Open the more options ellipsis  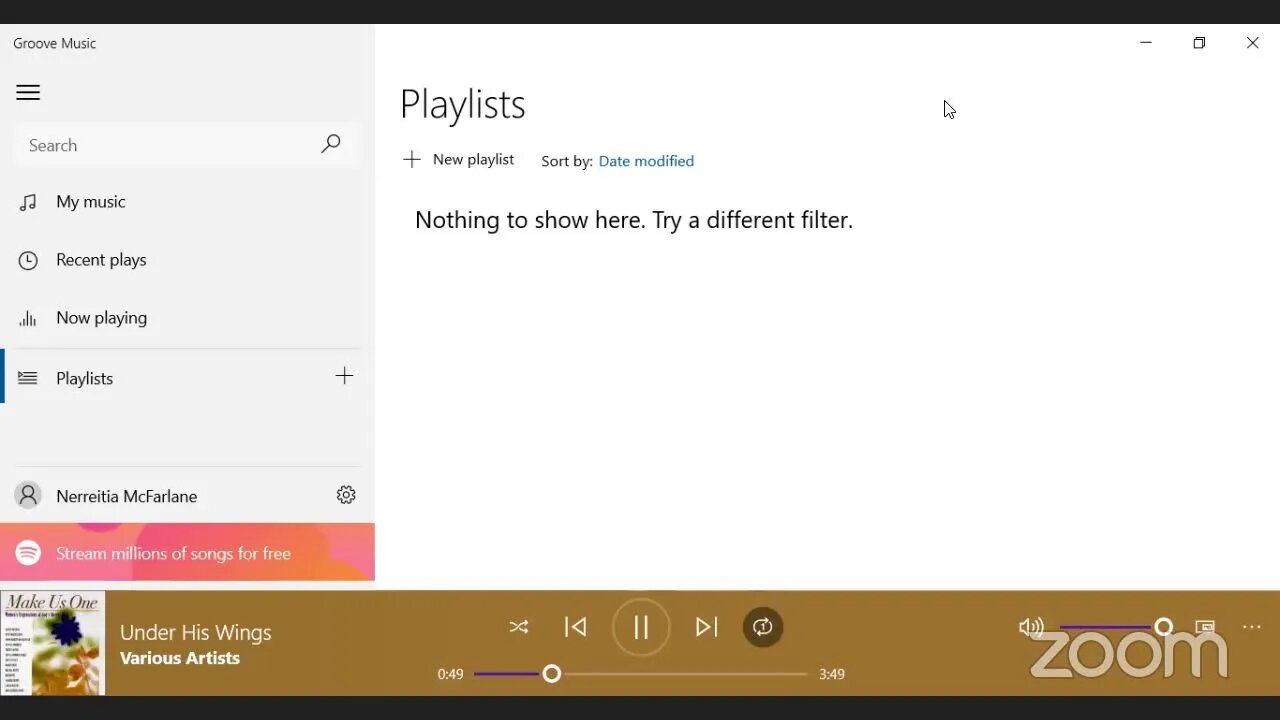(1252, 627)
